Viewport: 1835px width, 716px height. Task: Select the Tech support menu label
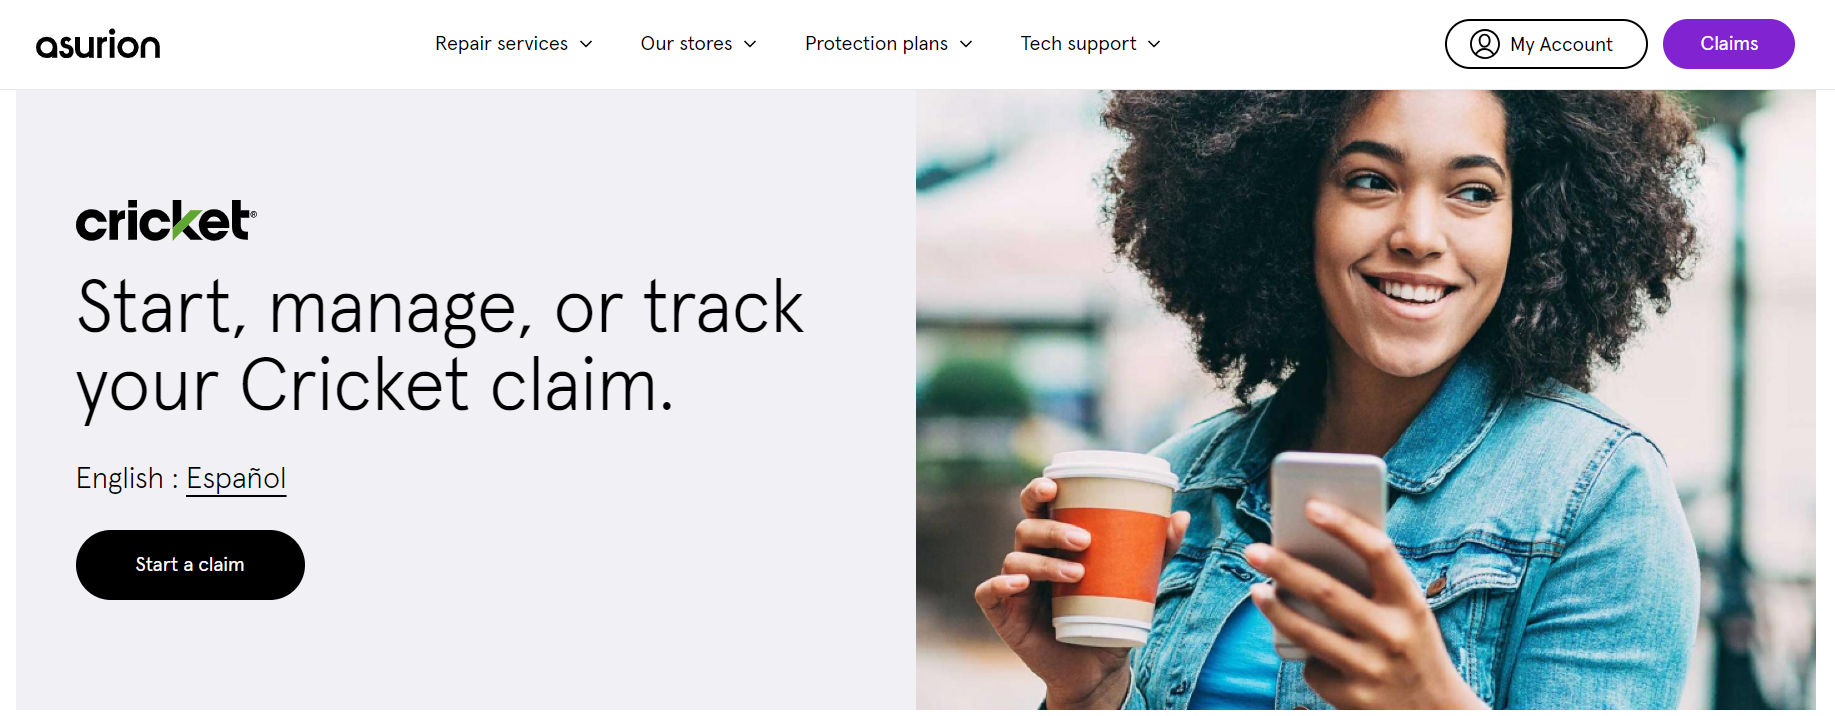pos(1078,44)
